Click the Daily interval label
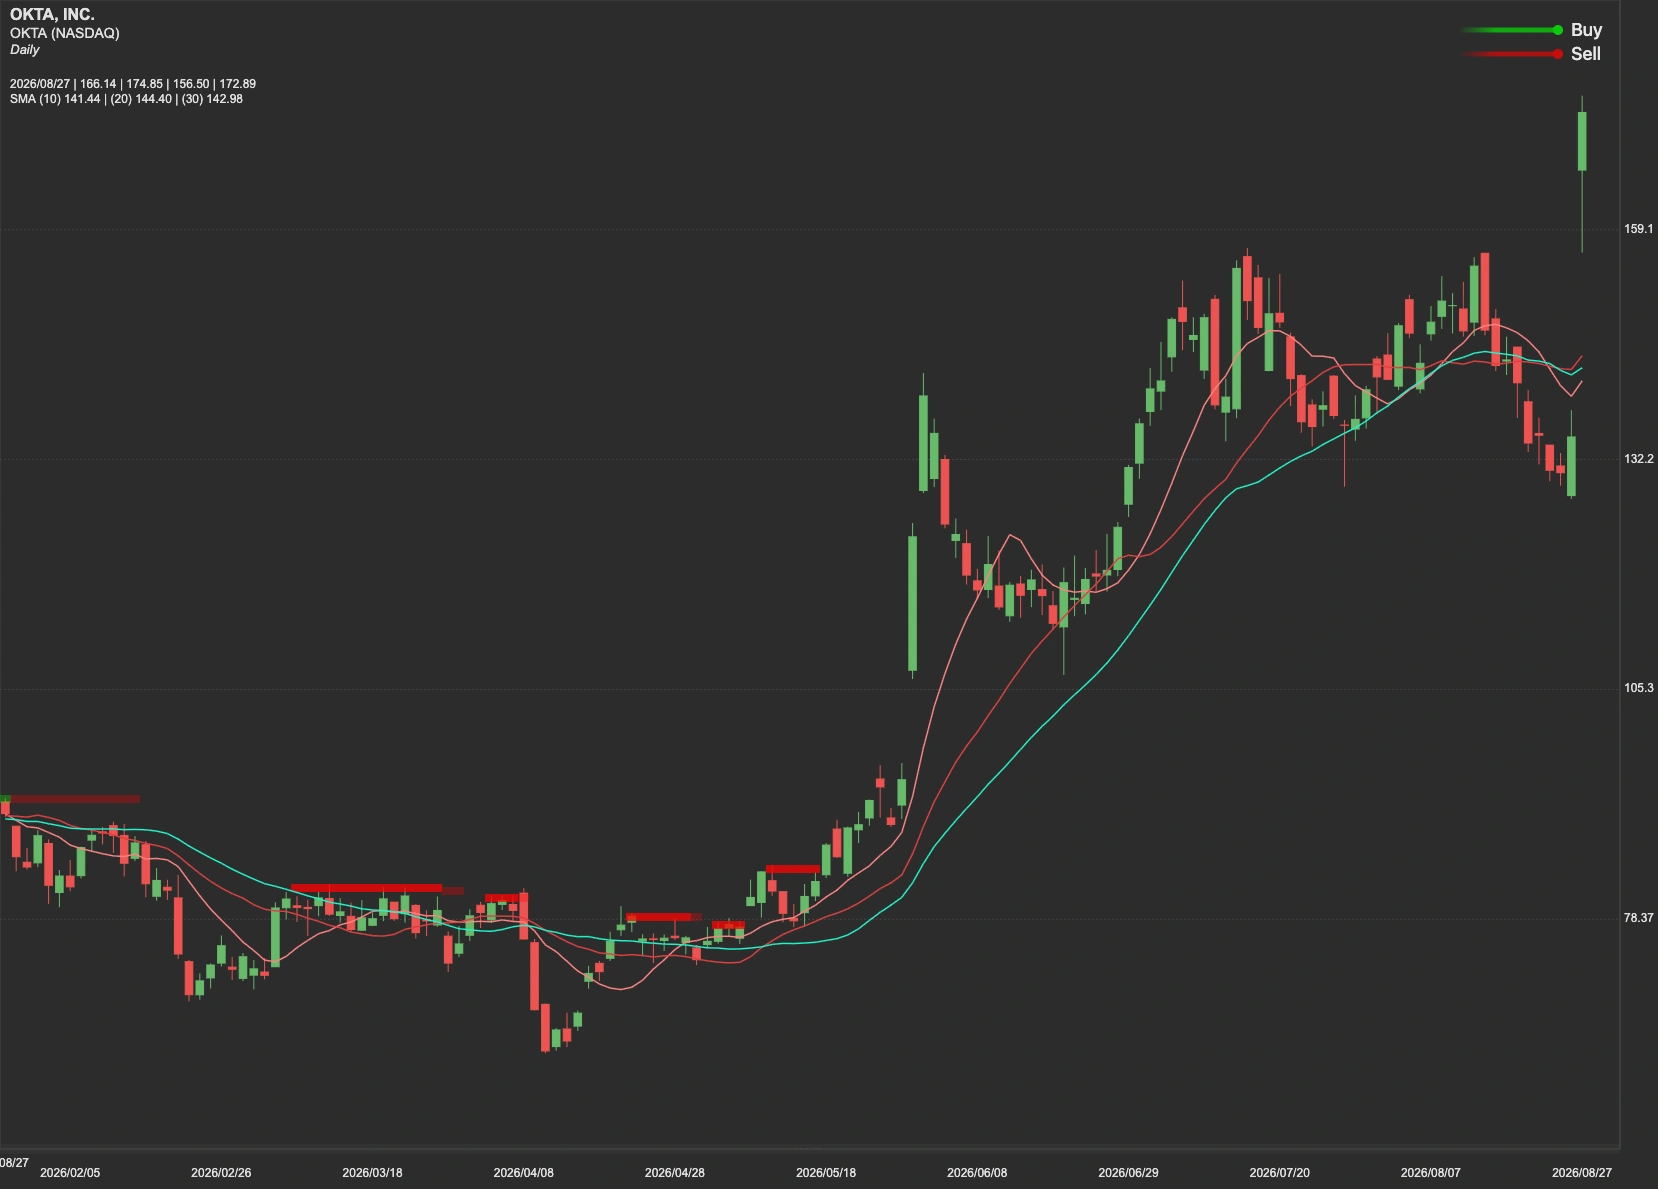The height and width of the screenshot is (1189, 1658). (x=25, y=49)
